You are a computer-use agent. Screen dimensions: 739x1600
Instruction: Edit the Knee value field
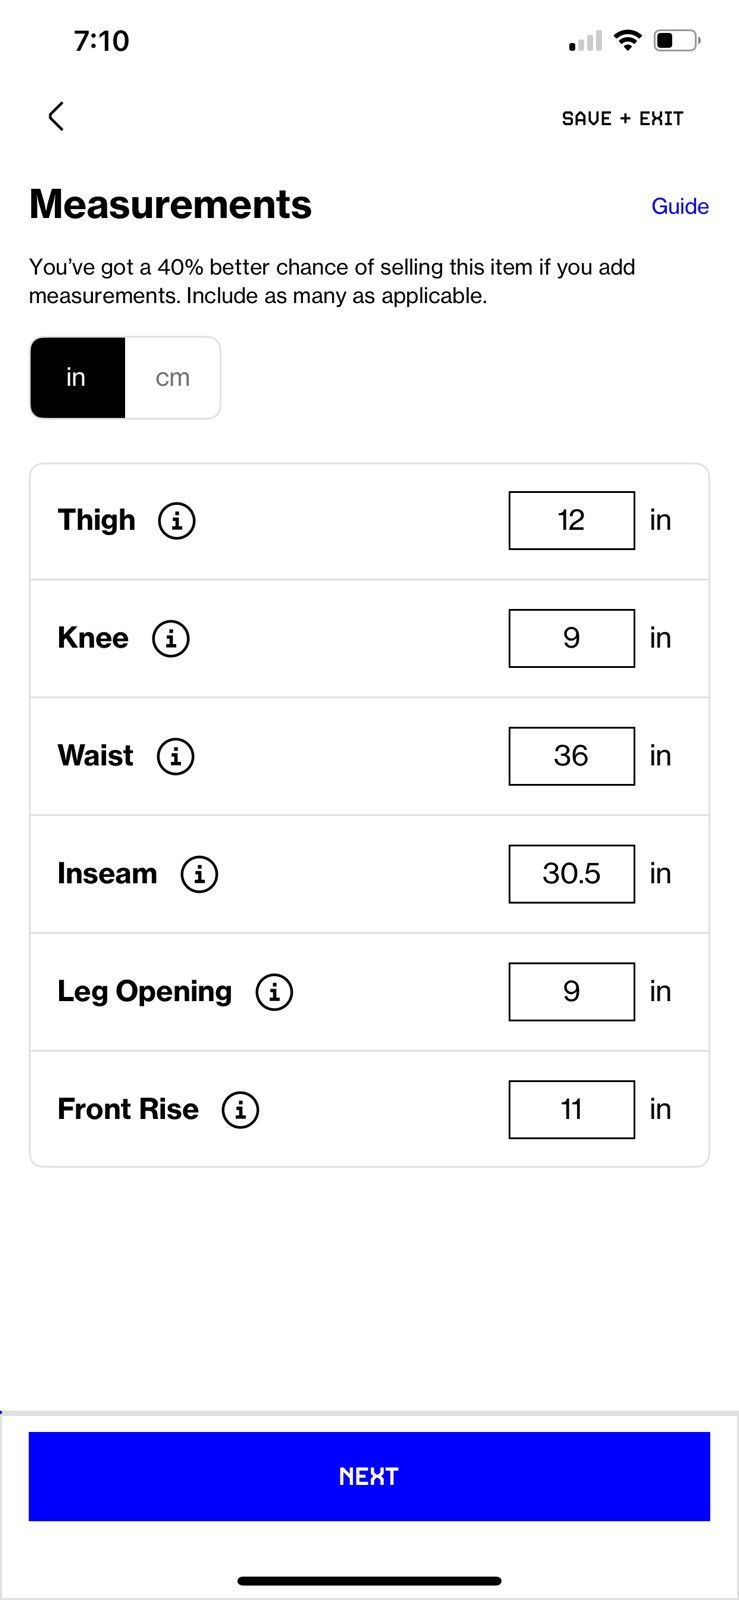(x=571, y=639)
